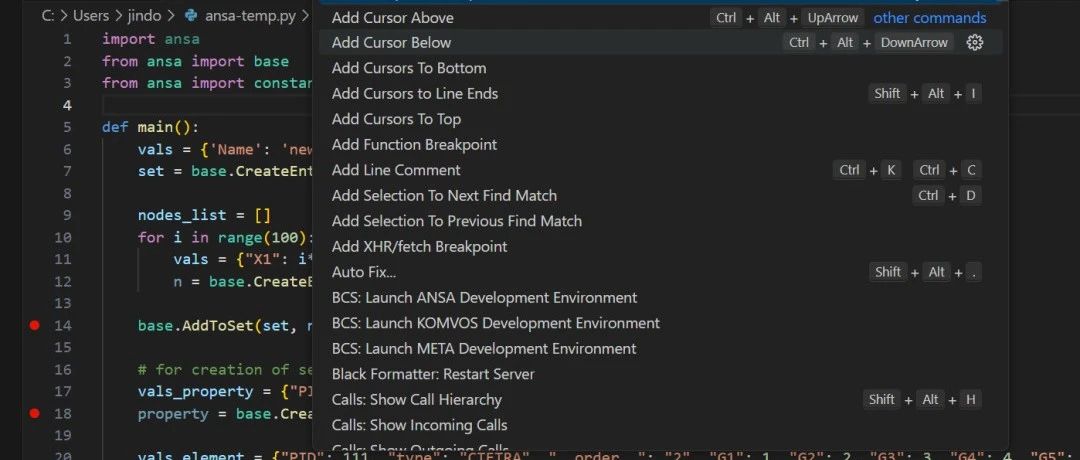Open keybinding settings gear for Add Cursor Below
The image size is (1080, 460).
(x=974, y=43)
